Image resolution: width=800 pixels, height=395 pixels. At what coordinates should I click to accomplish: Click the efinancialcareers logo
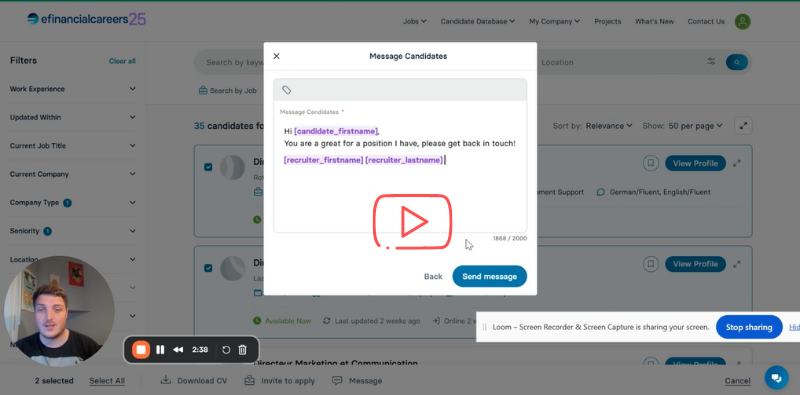pyautogui.click(x=86, y=19)
